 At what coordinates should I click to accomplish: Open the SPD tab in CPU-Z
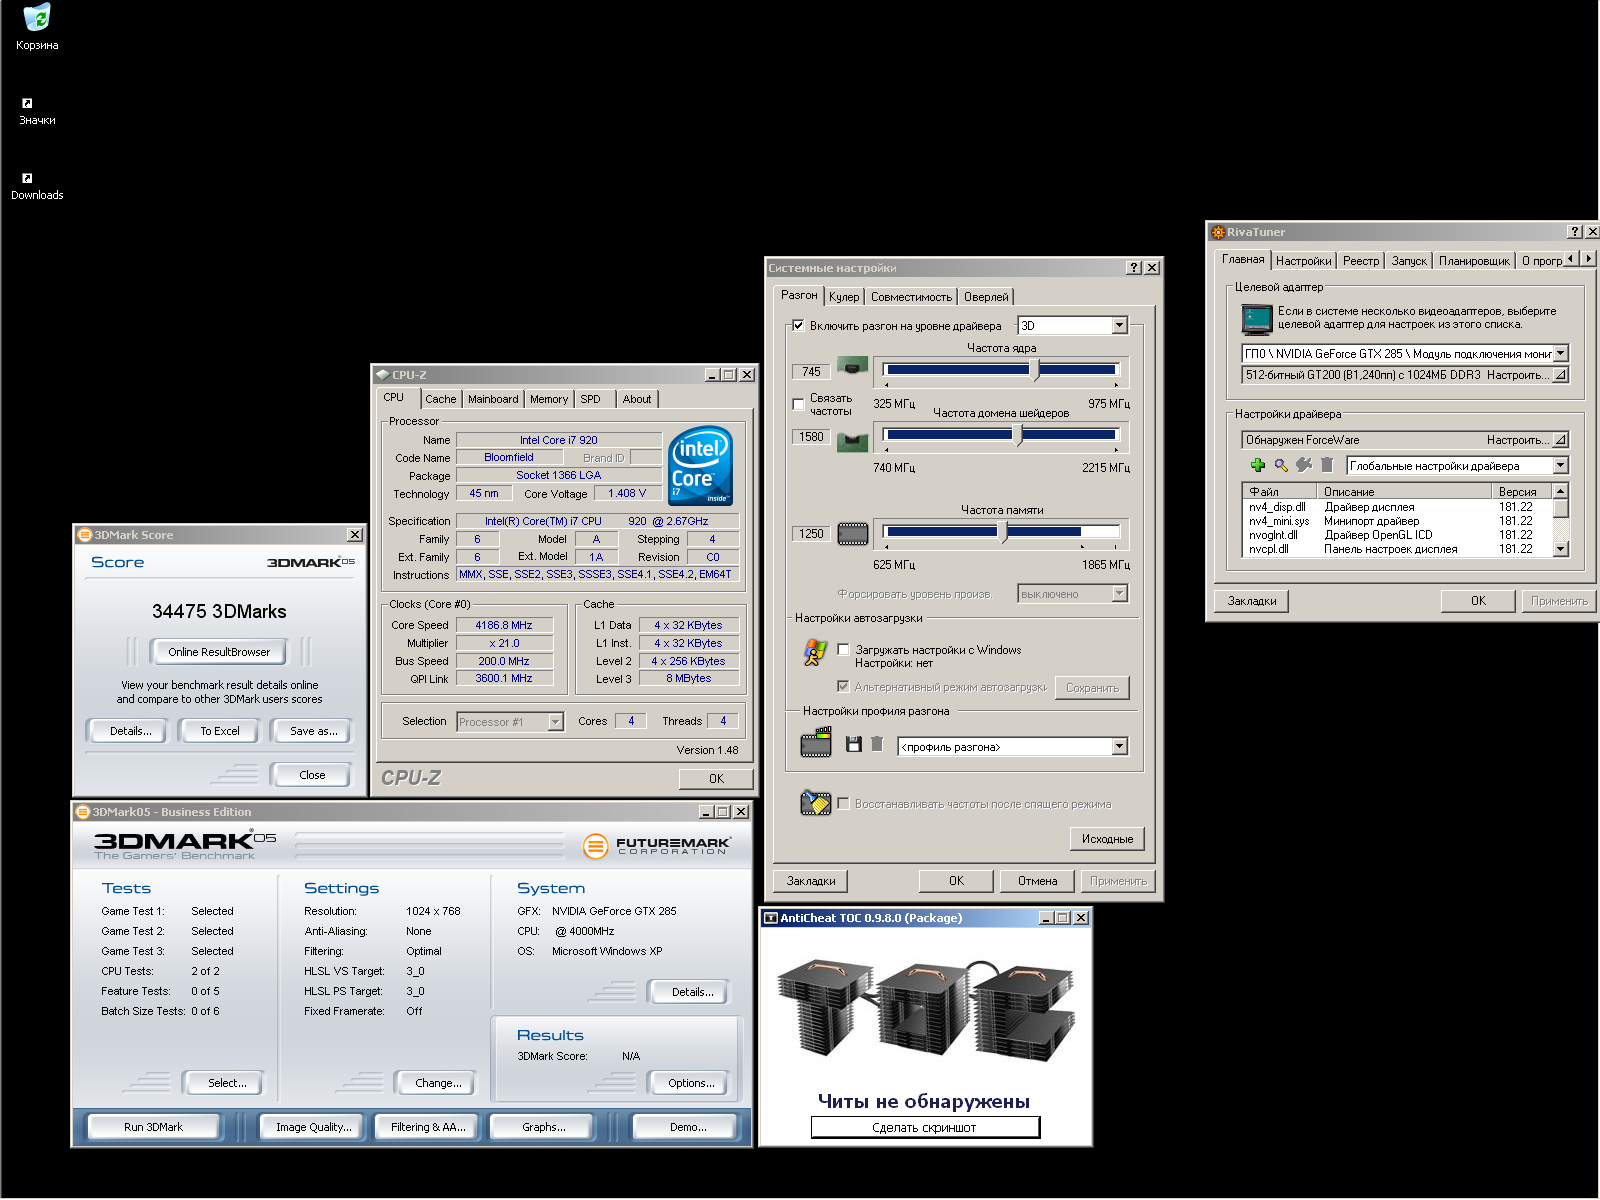point(591,399)
